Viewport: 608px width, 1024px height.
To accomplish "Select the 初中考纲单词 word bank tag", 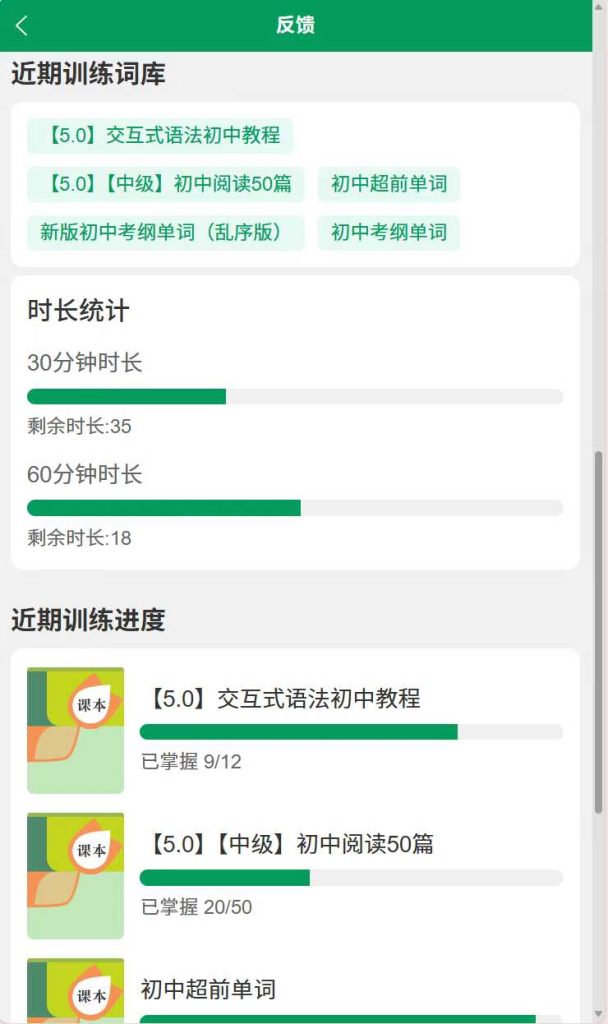I will (389, 232).
